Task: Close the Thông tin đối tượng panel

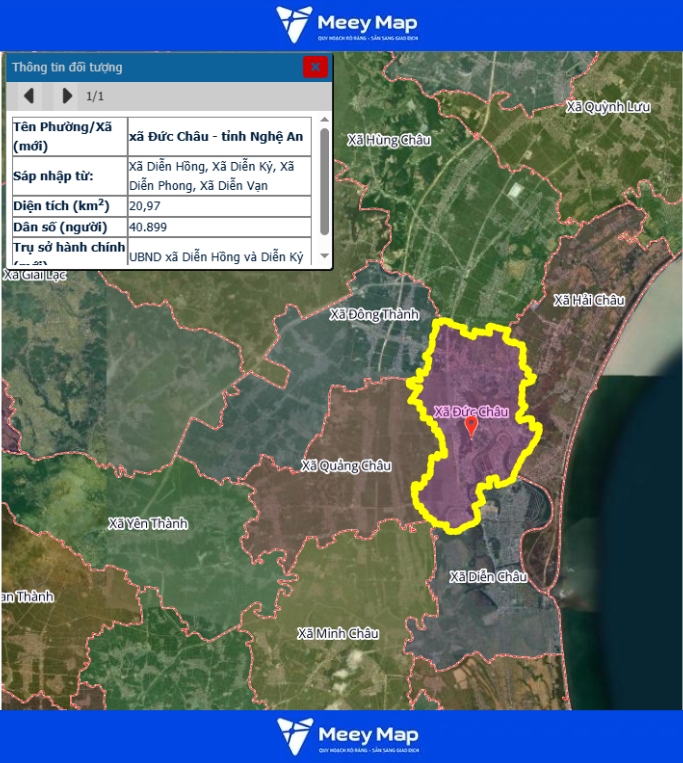Action: click(315, 67)
